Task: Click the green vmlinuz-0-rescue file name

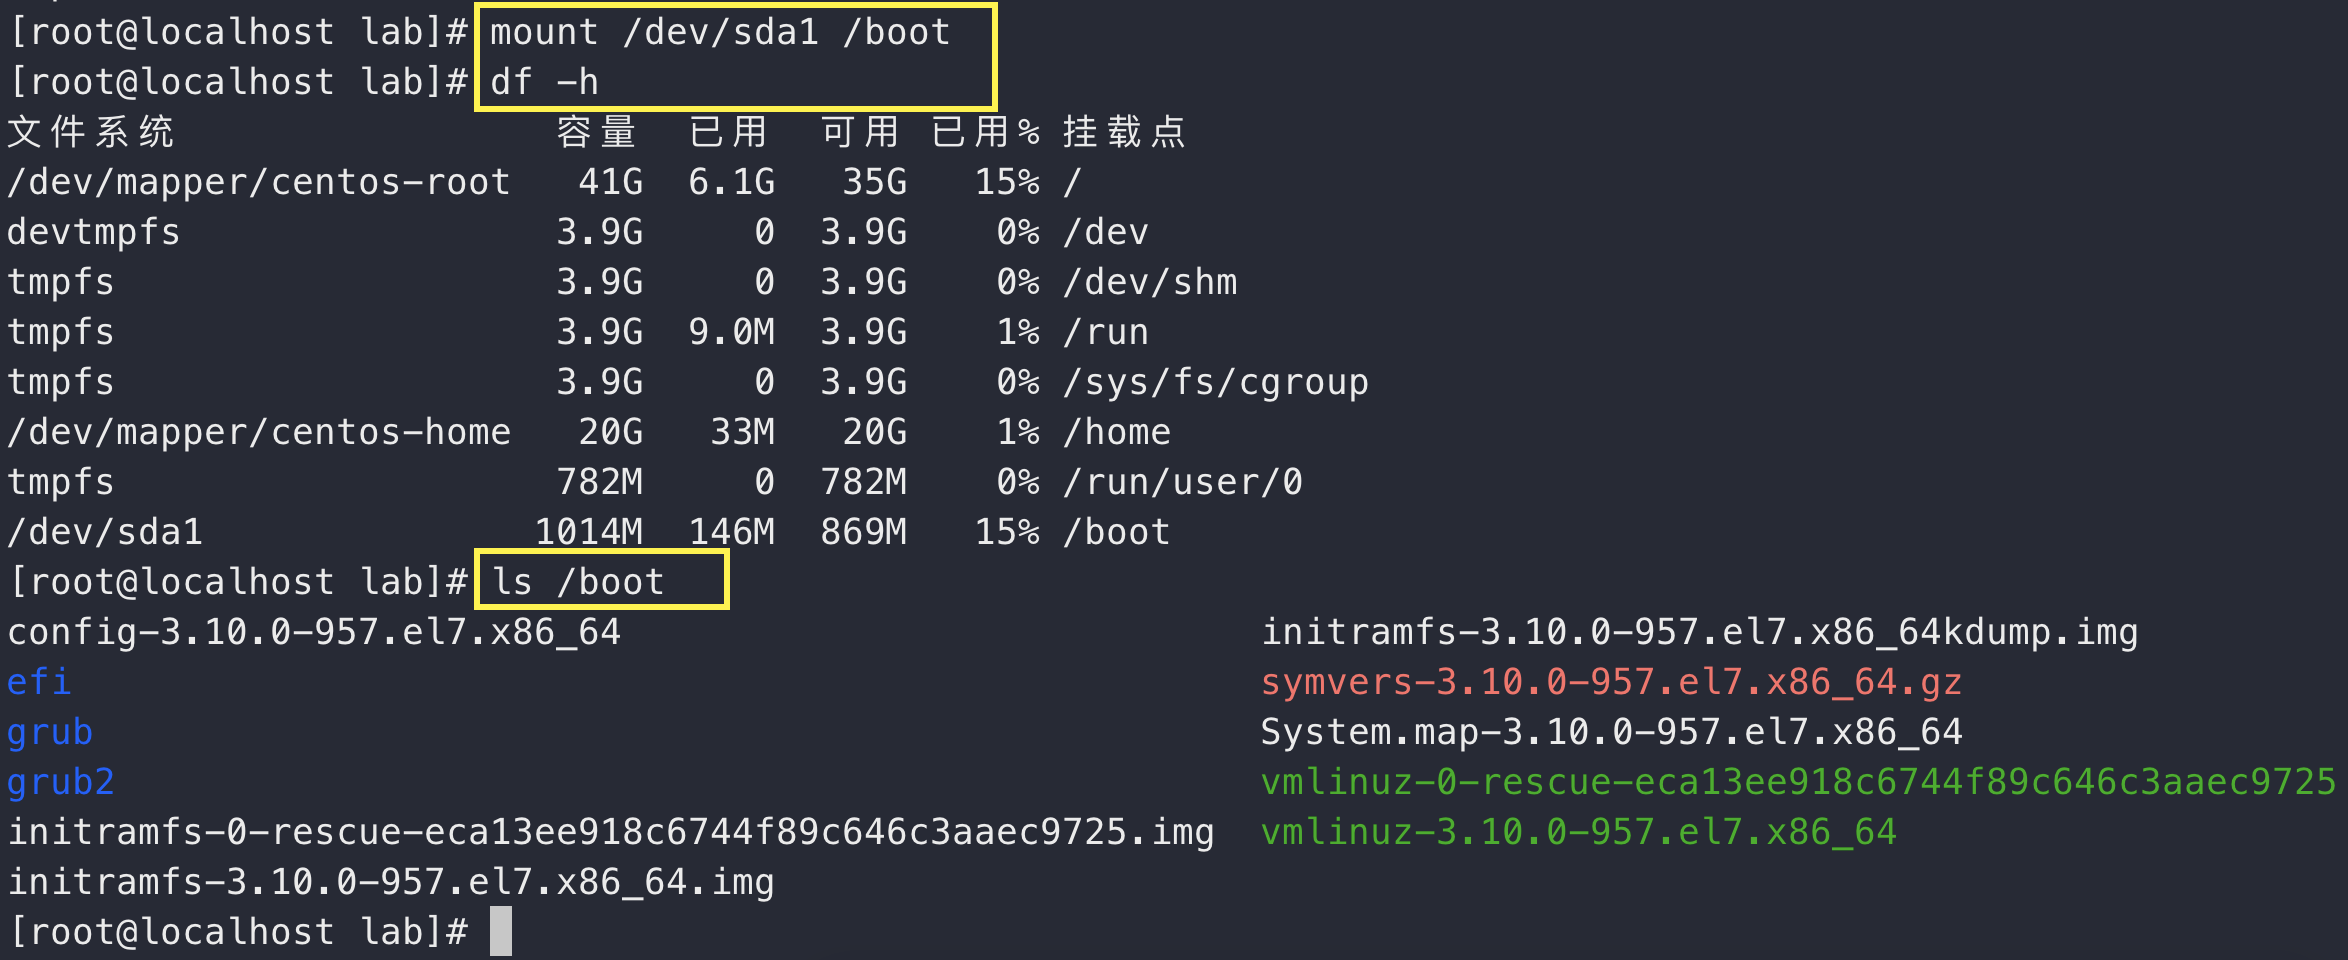Action: click(x=1798, y=782)
